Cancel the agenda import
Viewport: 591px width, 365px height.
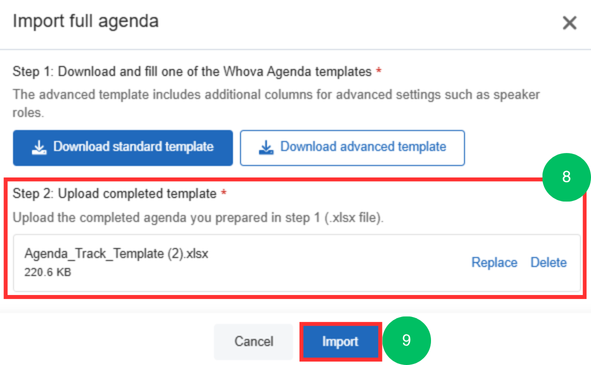click(x=254, y=342)
